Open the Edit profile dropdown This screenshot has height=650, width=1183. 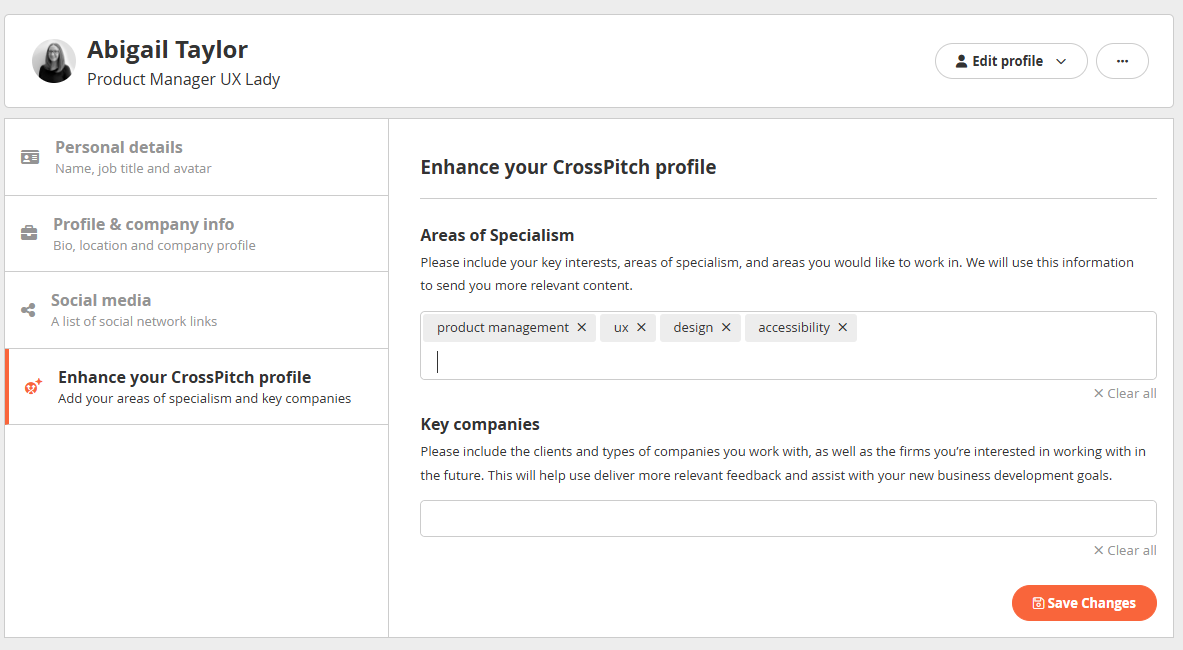[1011, 61]
